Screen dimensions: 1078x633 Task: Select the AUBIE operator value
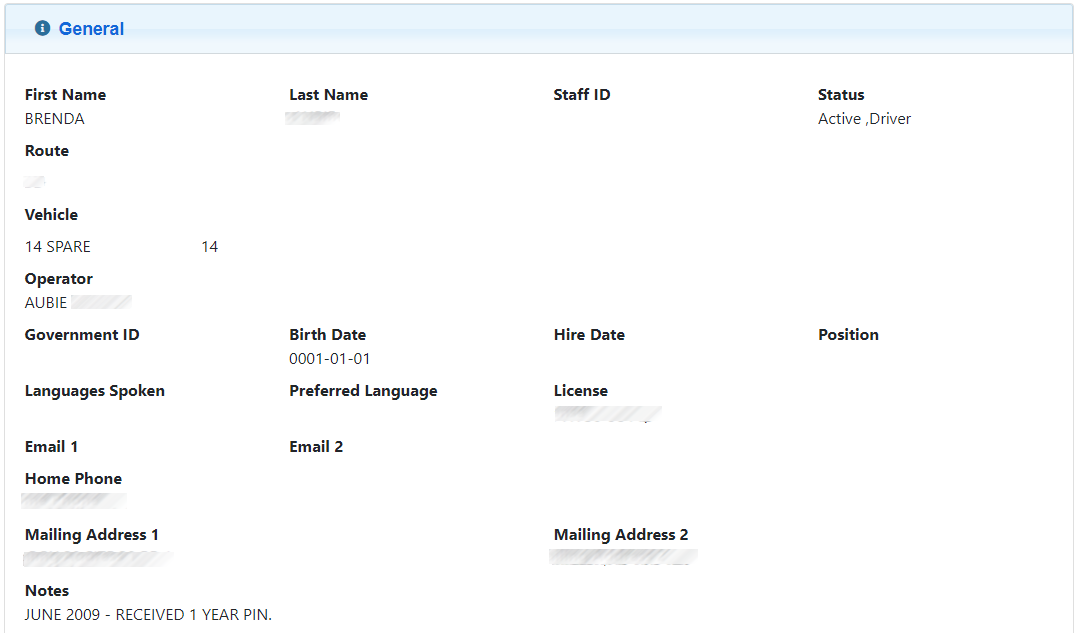[x=46, y=303]
